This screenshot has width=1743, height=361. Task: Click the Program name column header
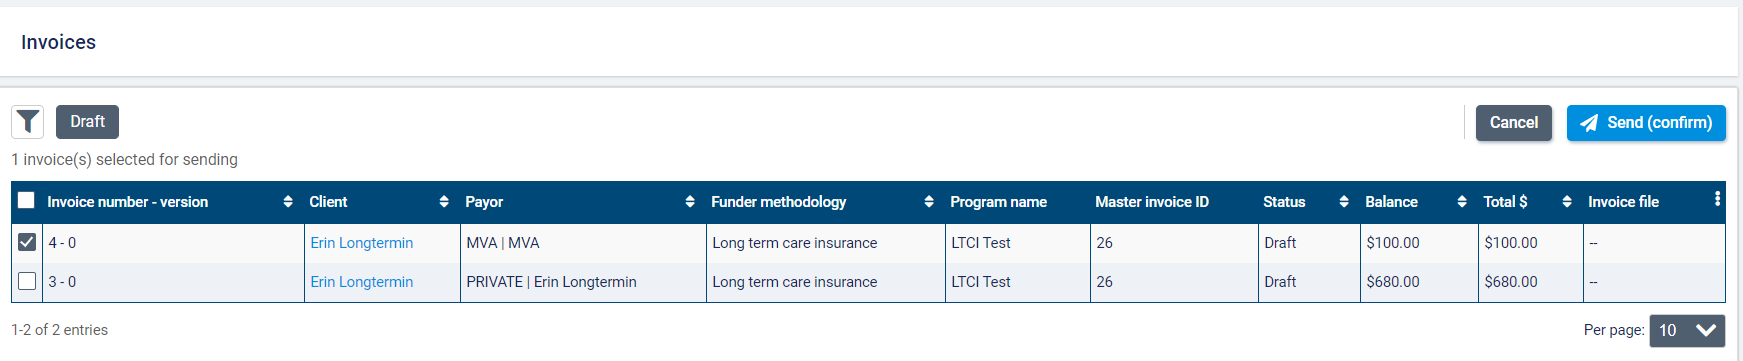998,202
